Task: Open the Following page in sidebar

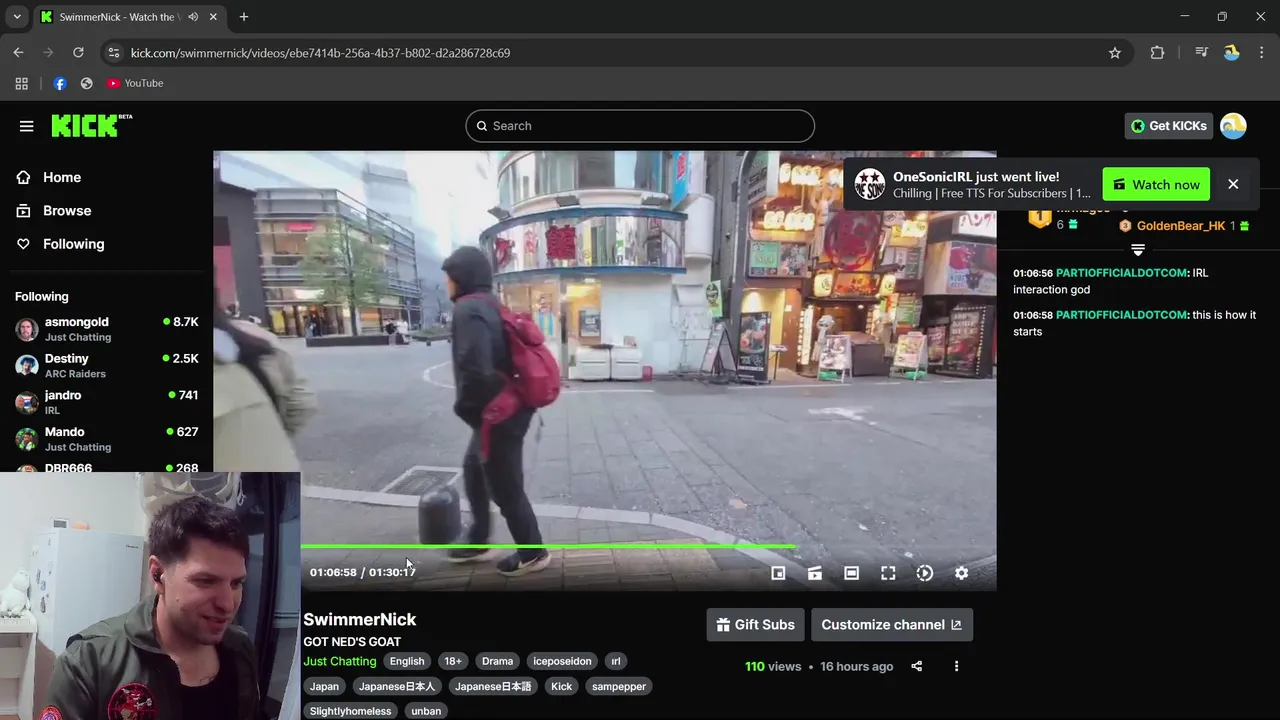Action: pos(73,244)
